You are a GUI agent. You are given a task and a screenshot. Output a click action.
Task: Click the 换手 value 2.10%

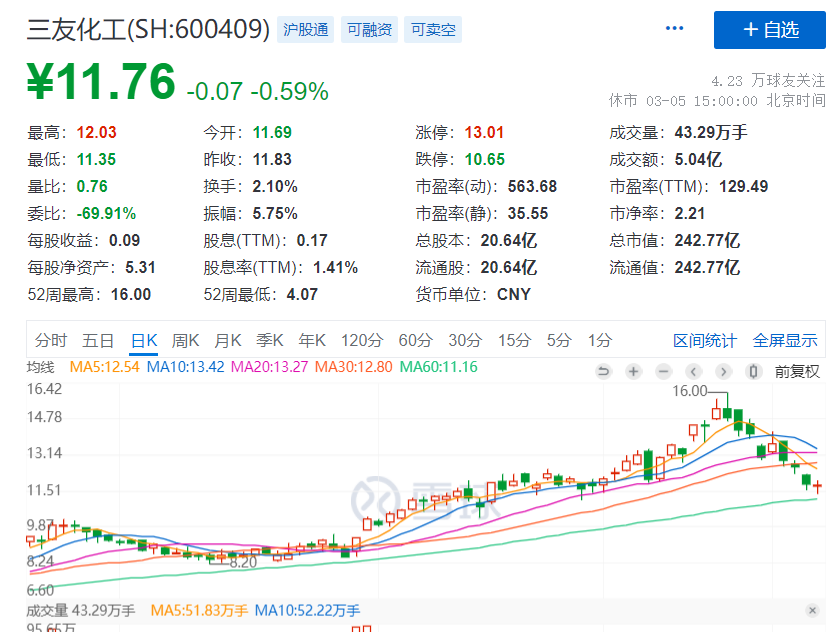pyautogui.click(x=275, y=186)
